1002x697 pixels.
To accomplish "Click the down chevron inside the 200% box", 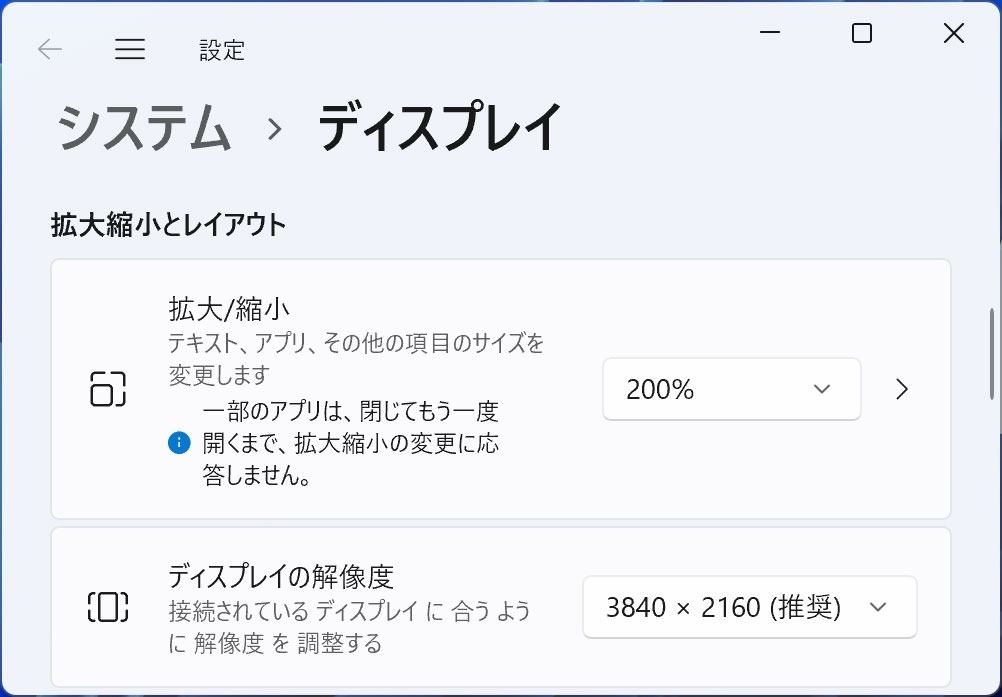I will pyautogui.click(x=822, y=389).
